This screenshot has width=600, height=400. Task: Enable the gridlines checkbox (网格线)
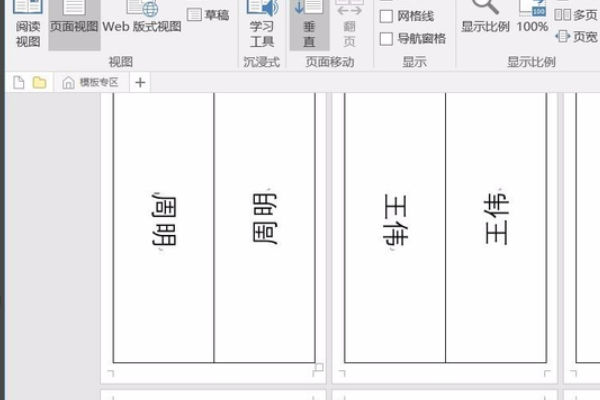(386, 16)
